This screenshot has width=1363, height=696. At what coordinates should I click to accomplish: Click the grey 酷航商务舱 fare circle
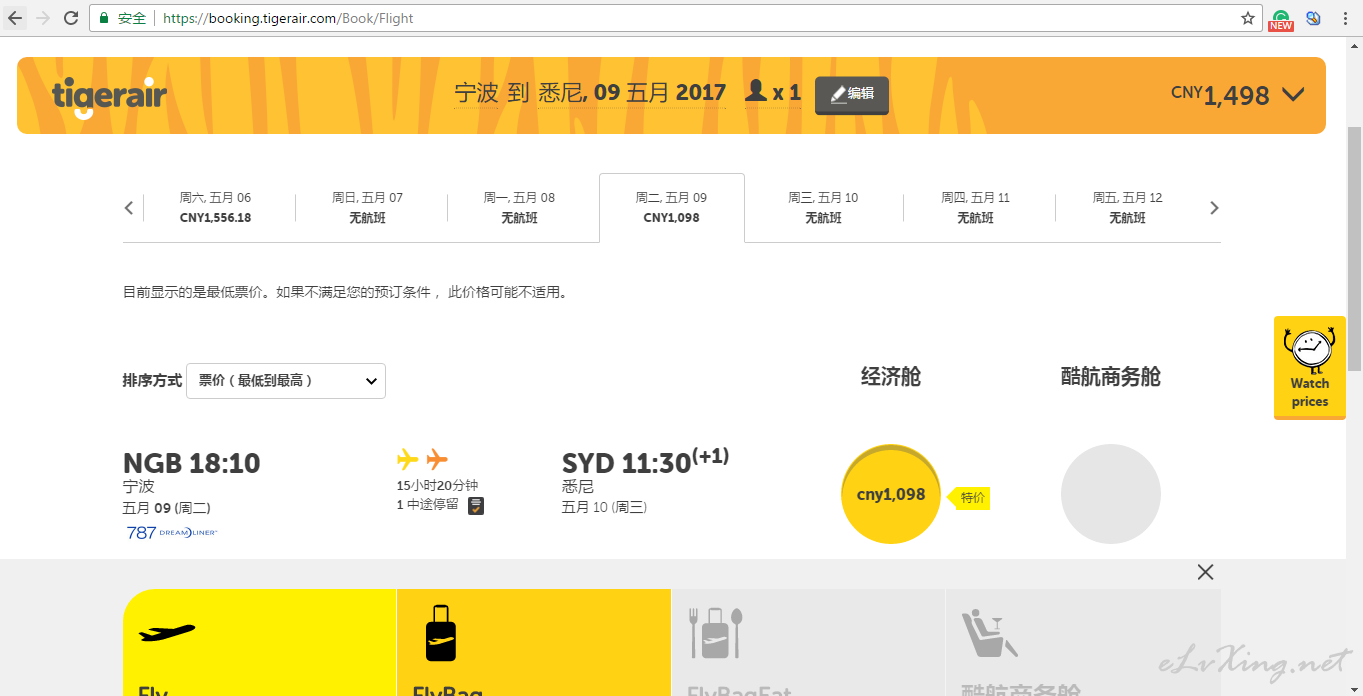(1110, 494)
